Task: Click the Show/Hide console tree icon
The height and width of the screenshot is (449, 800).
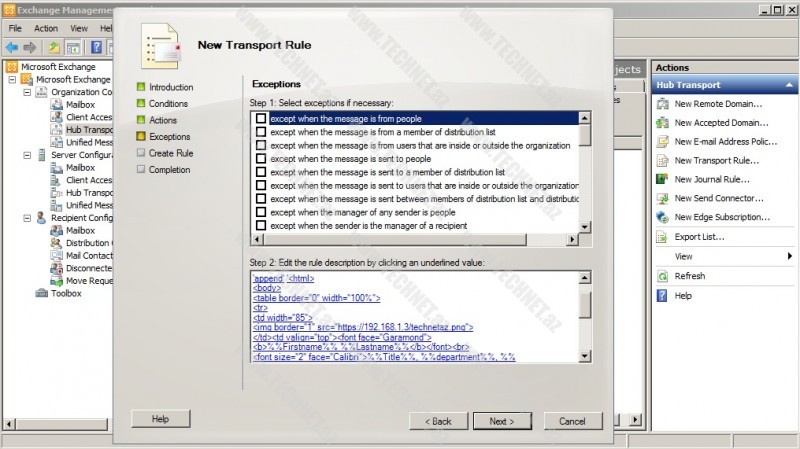Action: coord(73,48)
